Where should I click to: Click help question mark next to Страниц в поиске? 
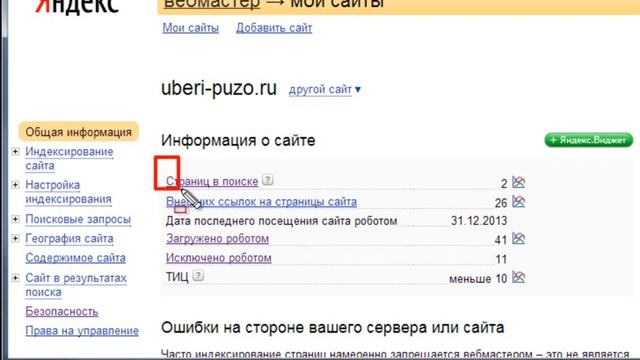267,180
